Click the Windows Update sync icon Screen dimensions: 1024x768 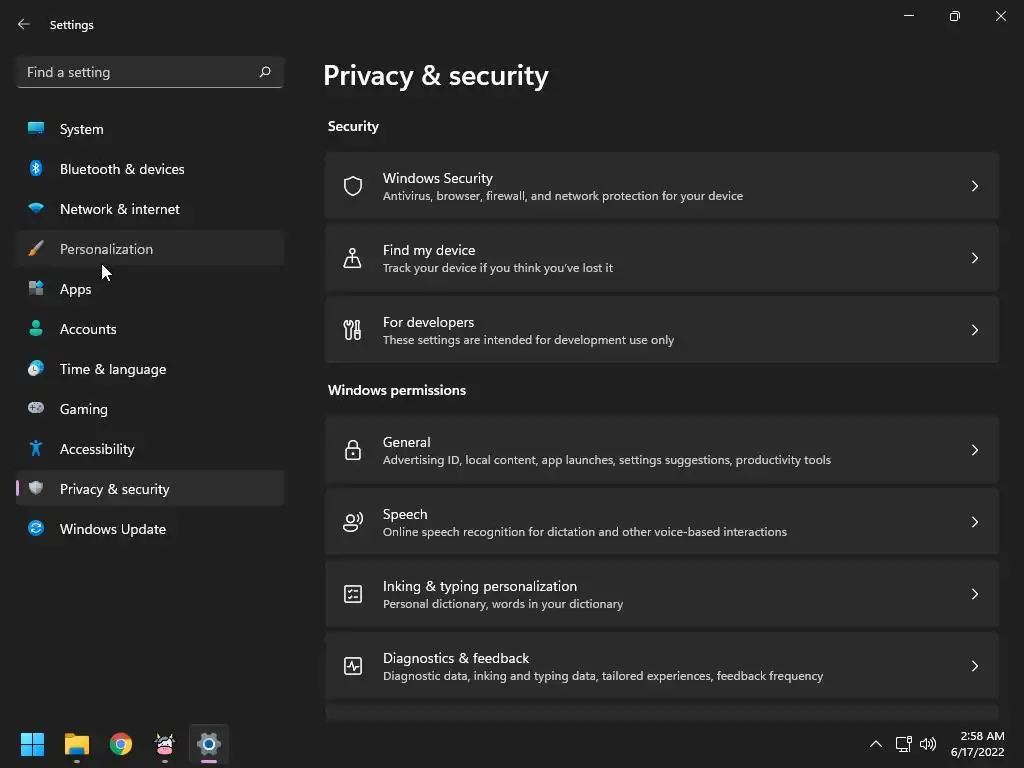36,529
